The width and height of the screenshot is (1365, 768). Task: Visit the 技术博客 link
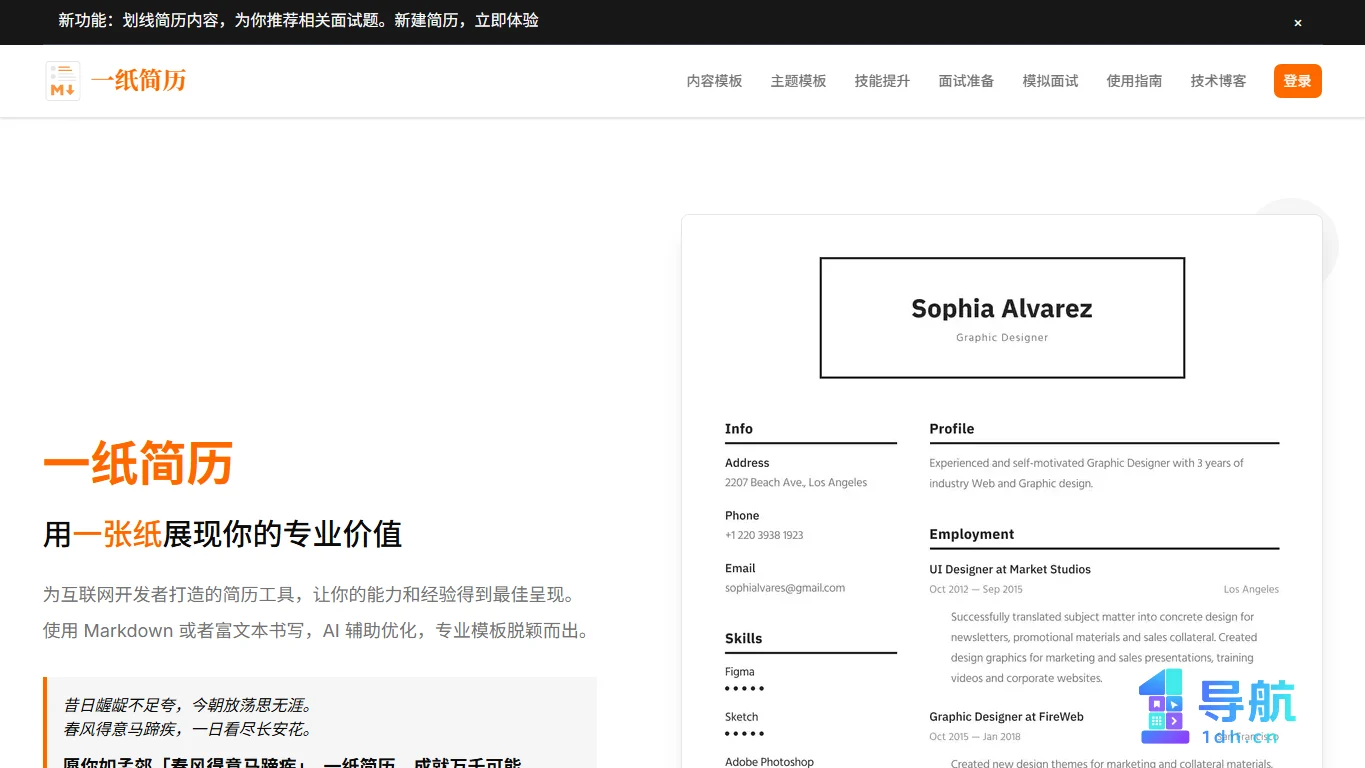click(x=1218, y=81)
